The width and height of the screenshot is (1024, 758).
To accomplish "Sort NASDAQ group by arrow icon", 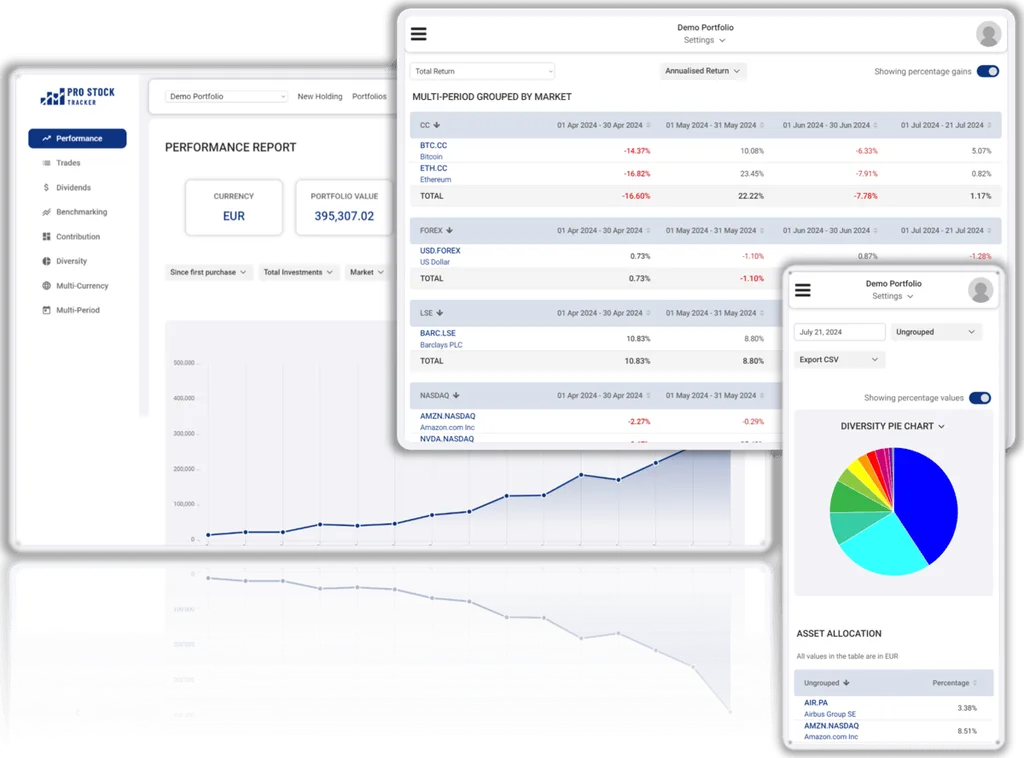I will (456, 396).
